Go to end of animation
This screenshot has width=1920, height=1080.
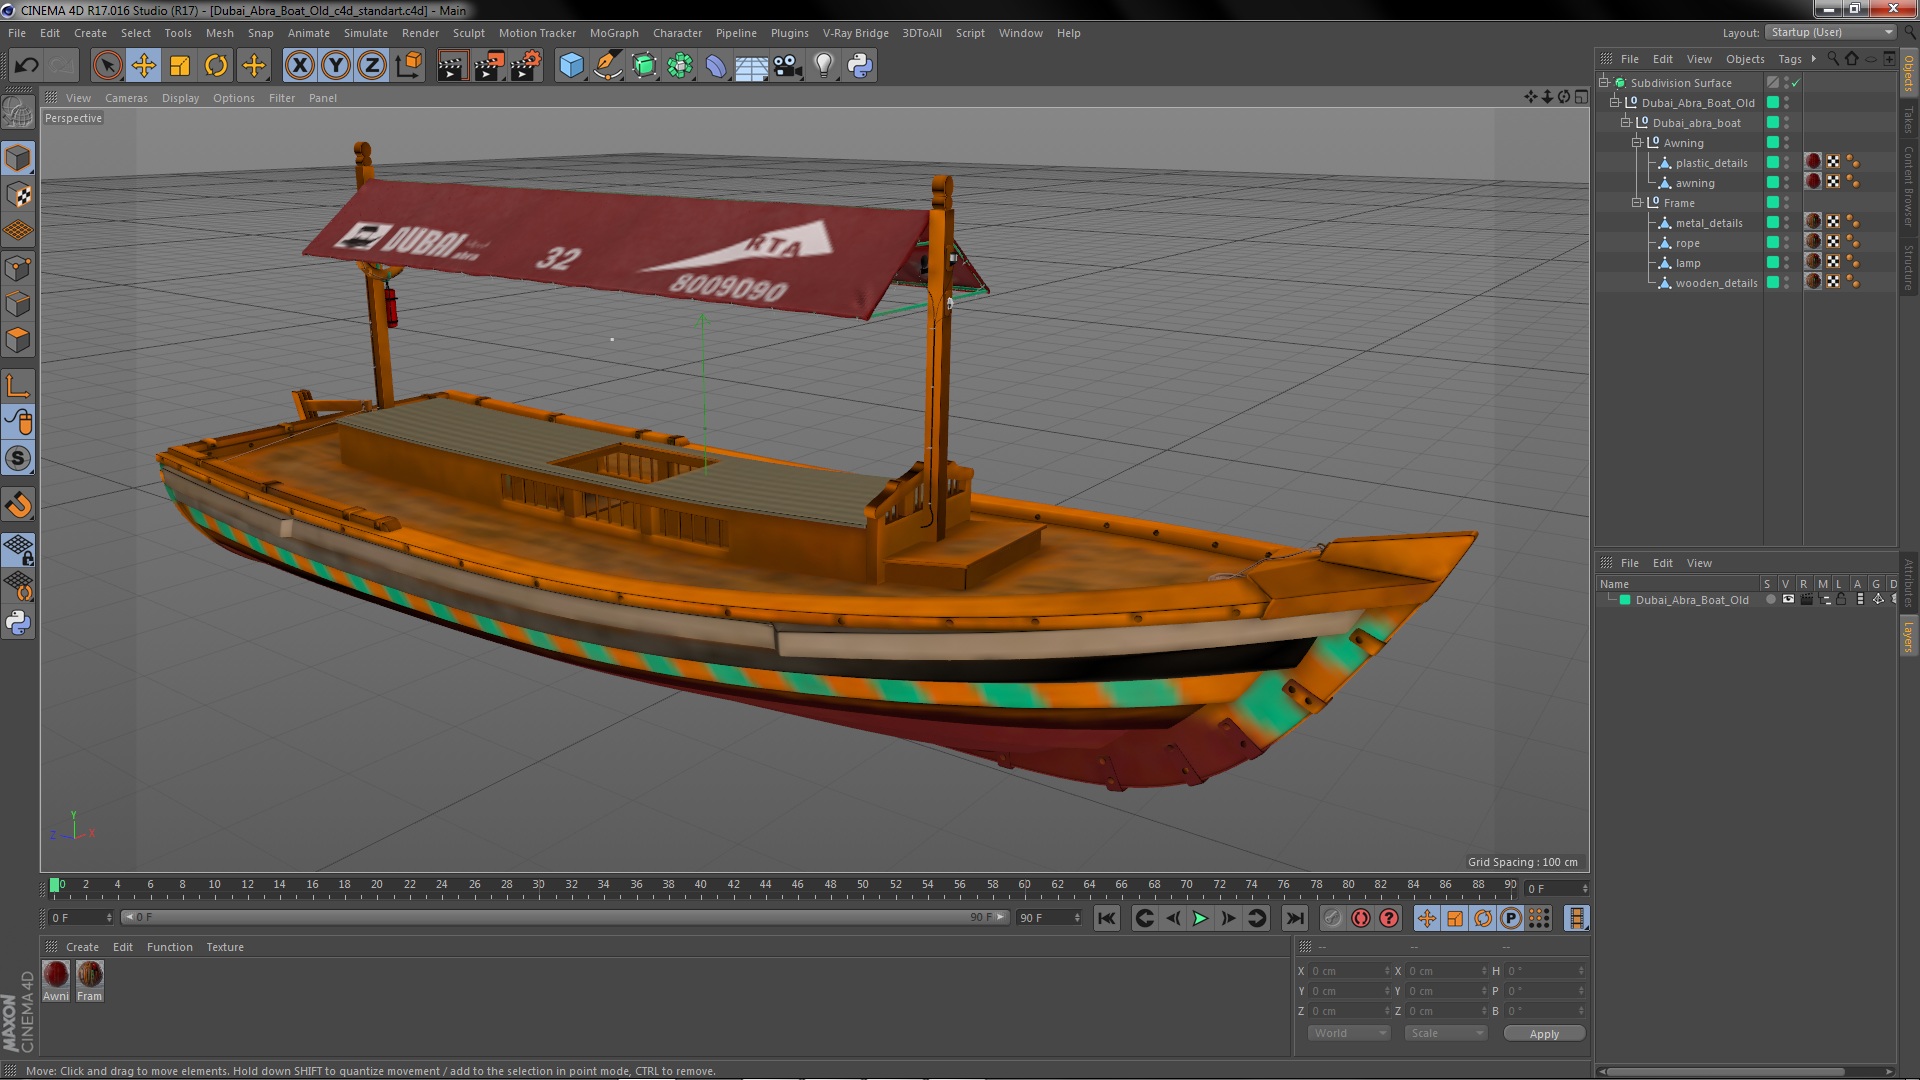click(x=1295, y=918)
